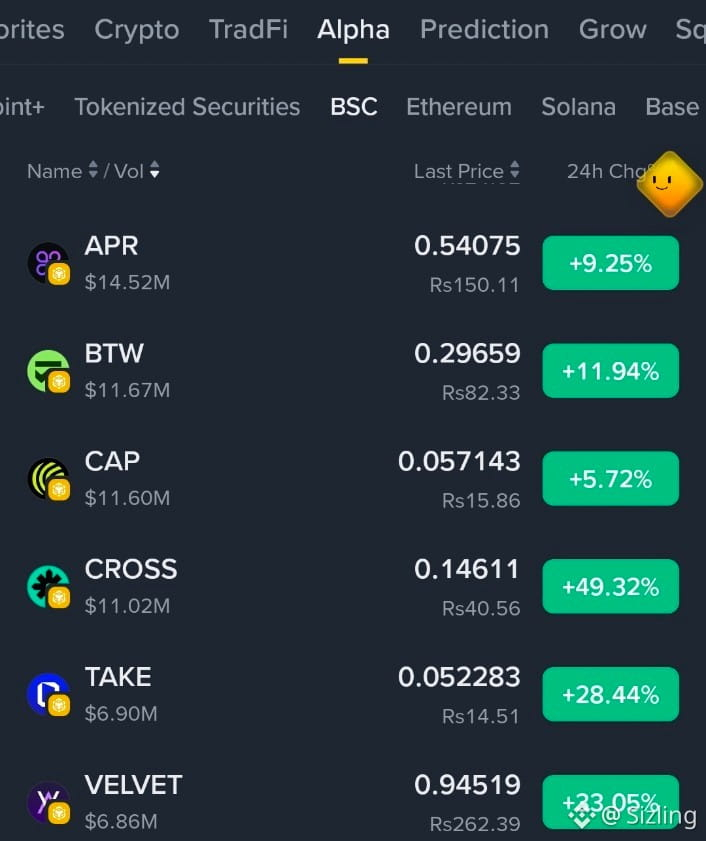706x841 pixels.
Task: Open the CROSS token logo icon
Action: click(x=48, y=587)
